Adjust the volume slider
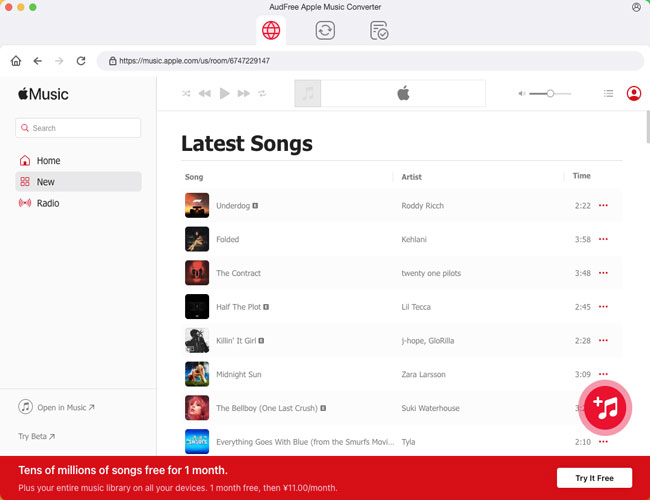650x500 pixels. pos(550,94)
